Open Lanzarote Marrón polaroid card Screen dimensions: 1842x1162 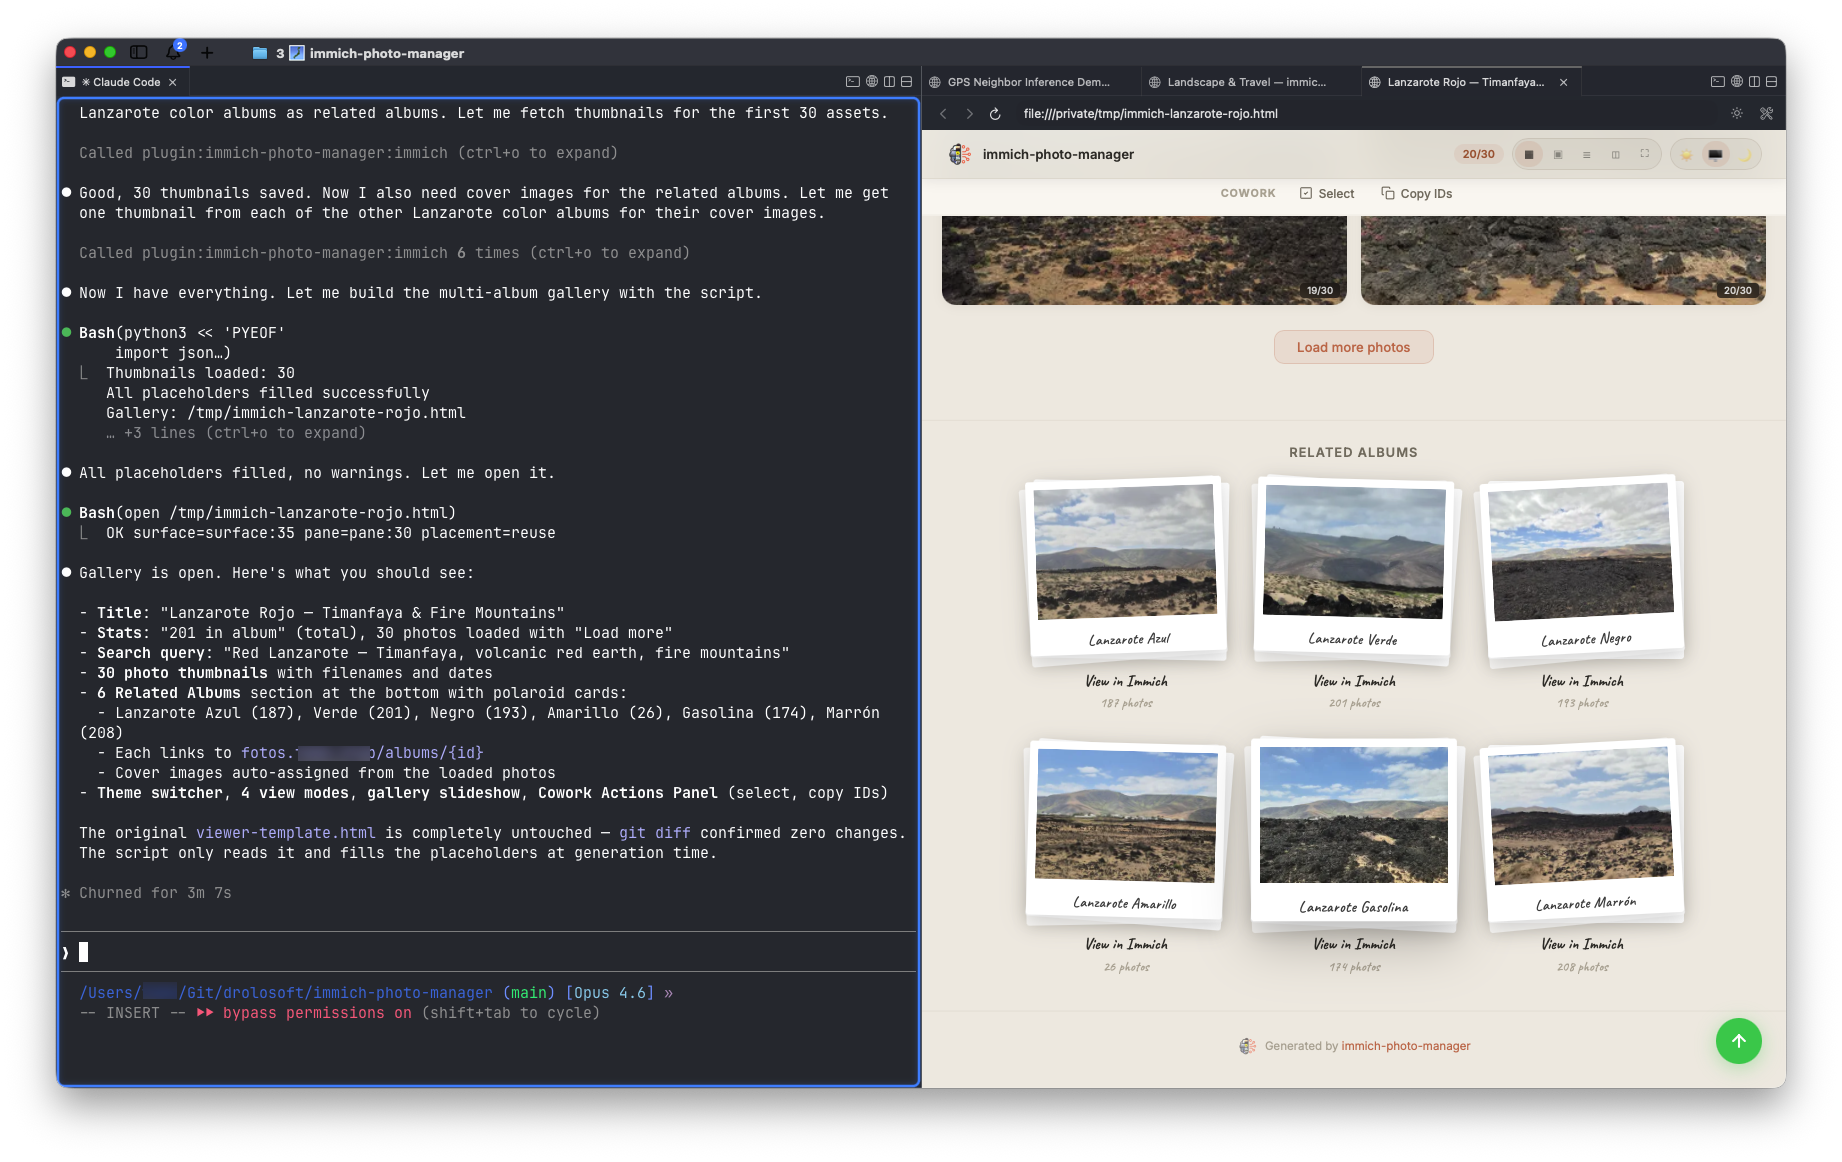pyautogui.click(x=1583, y=830)
